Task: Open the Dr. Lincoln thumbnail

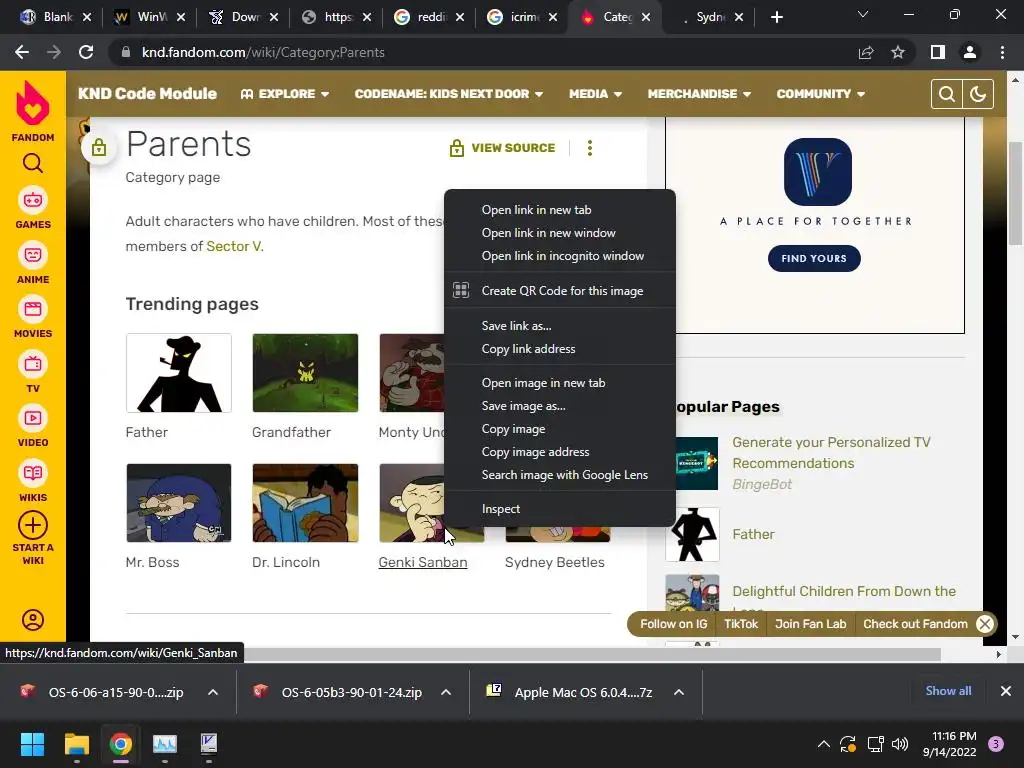Action: click(x=305, y=503)
